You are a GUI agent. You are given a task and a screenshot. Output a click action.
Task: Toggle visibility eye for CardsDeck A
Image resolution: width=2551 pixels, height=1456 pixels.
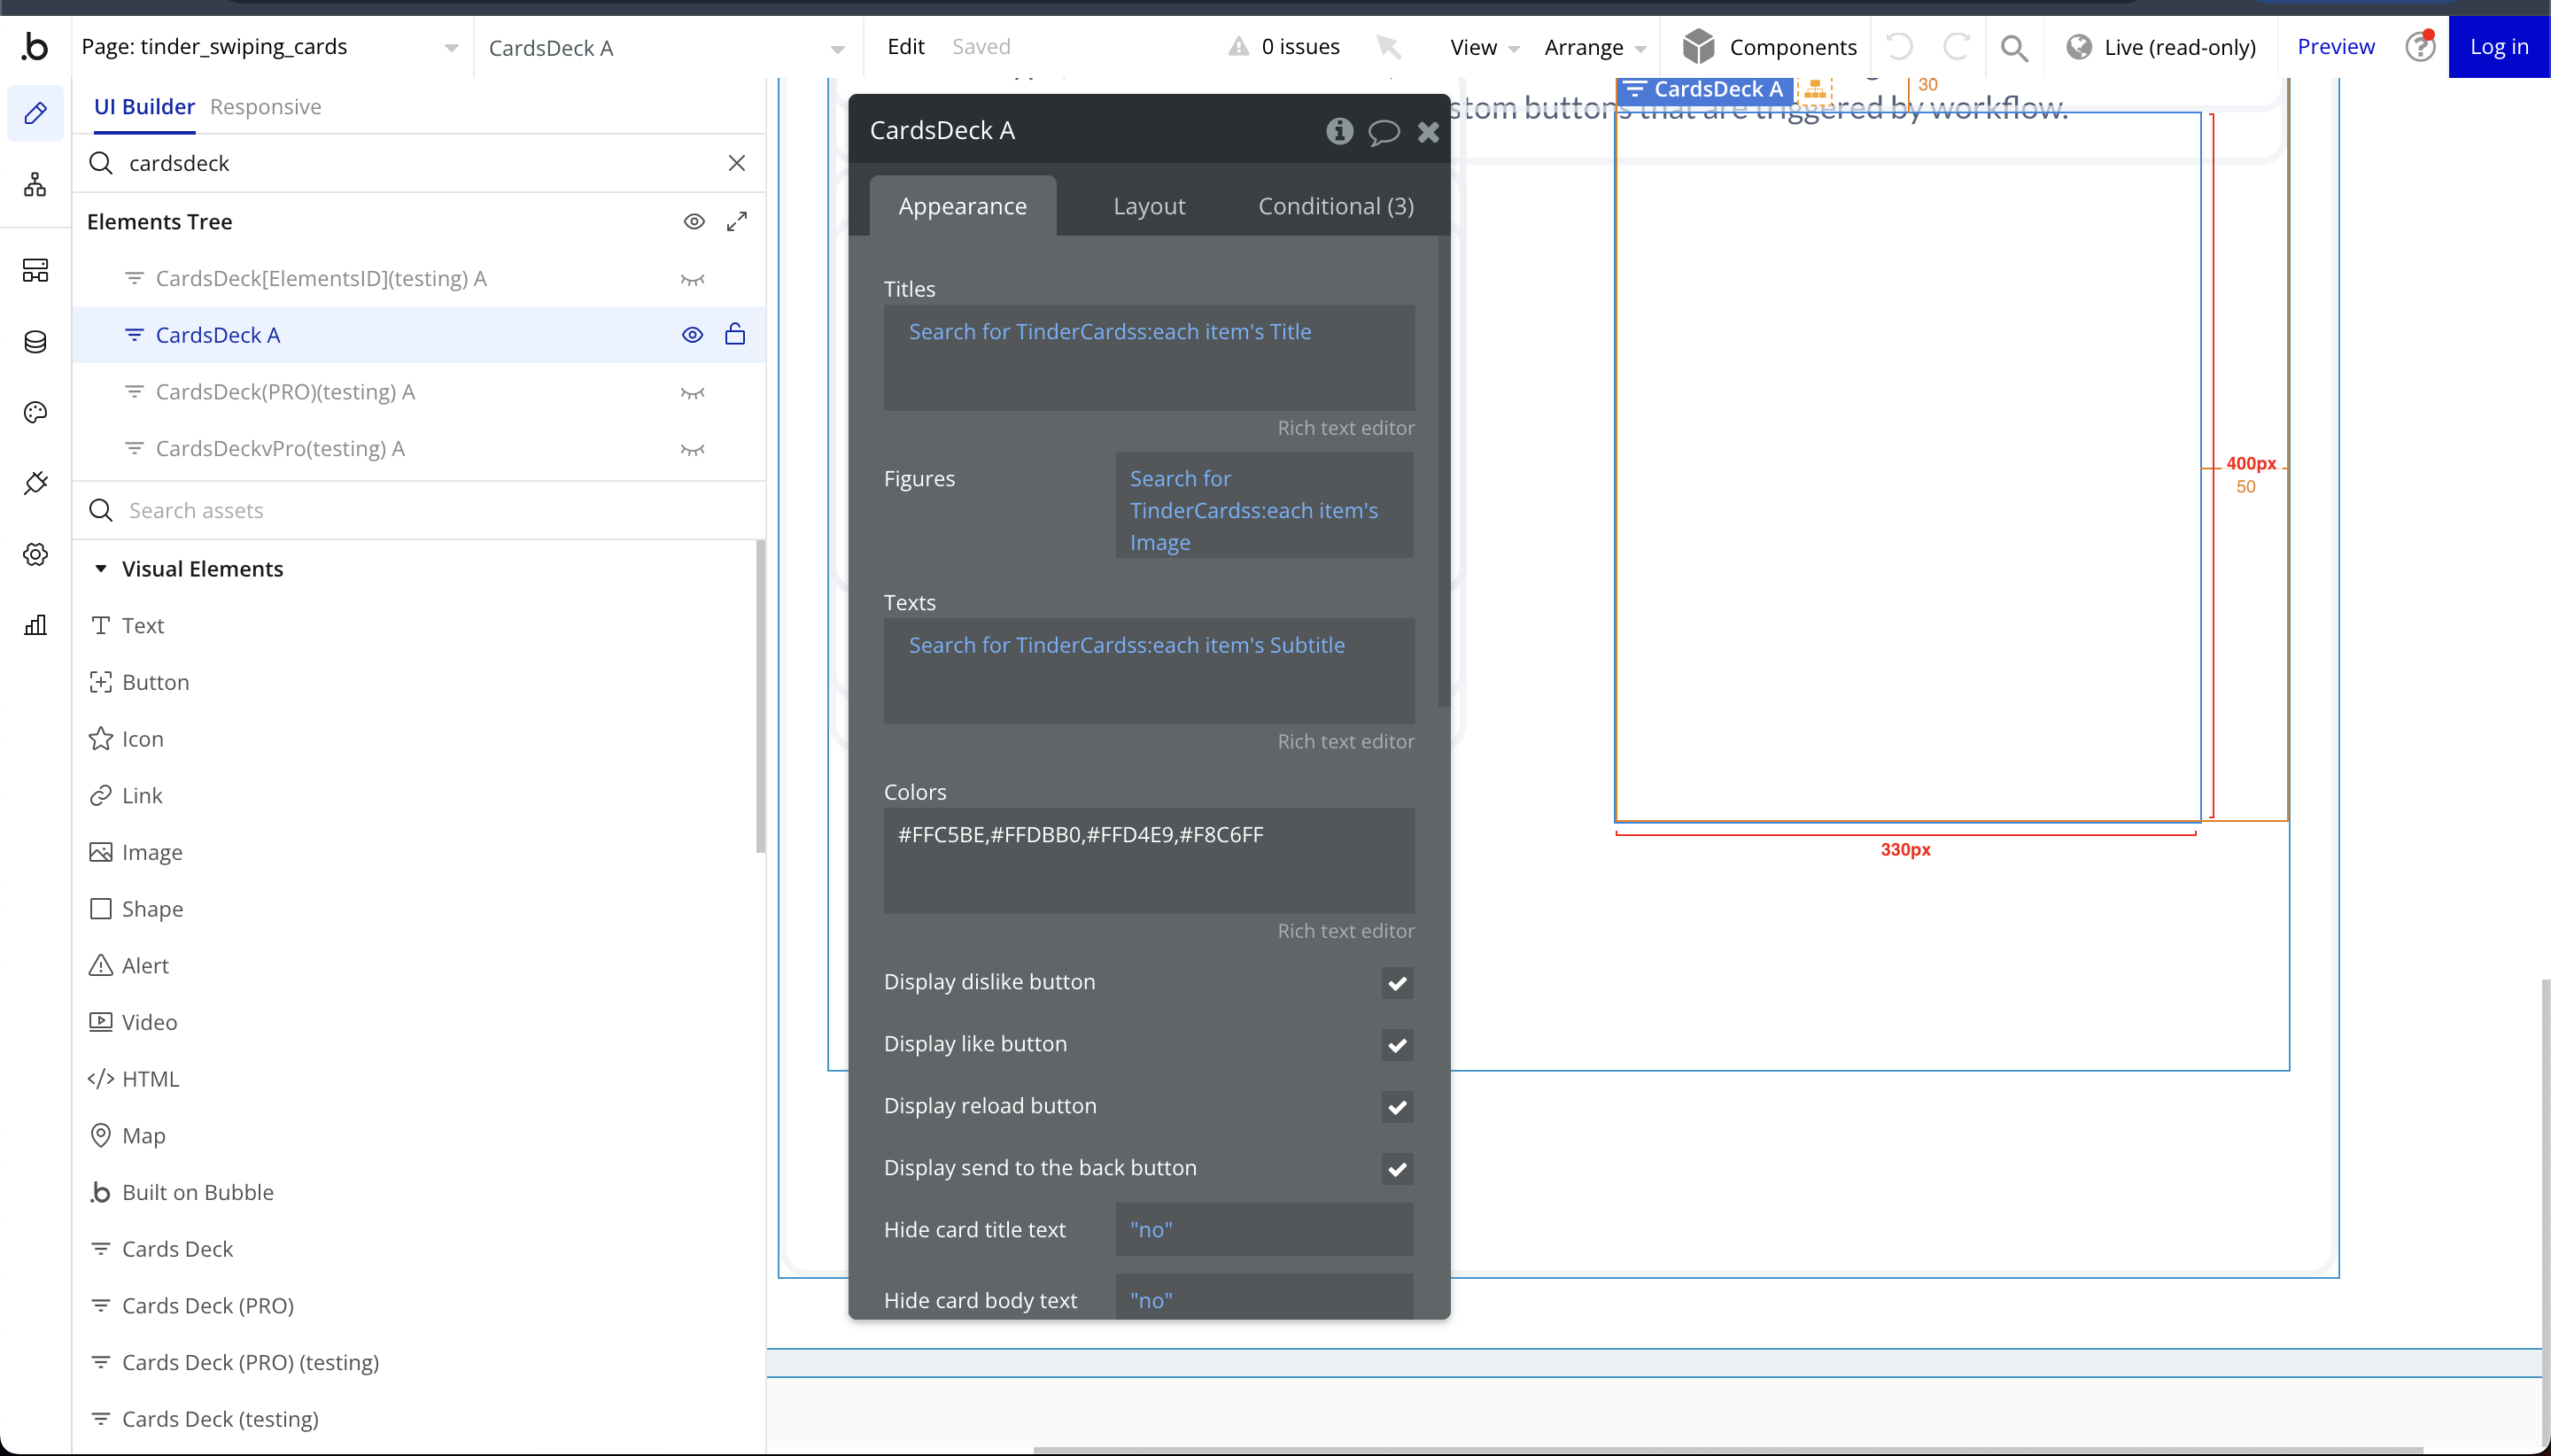(692, 335)
